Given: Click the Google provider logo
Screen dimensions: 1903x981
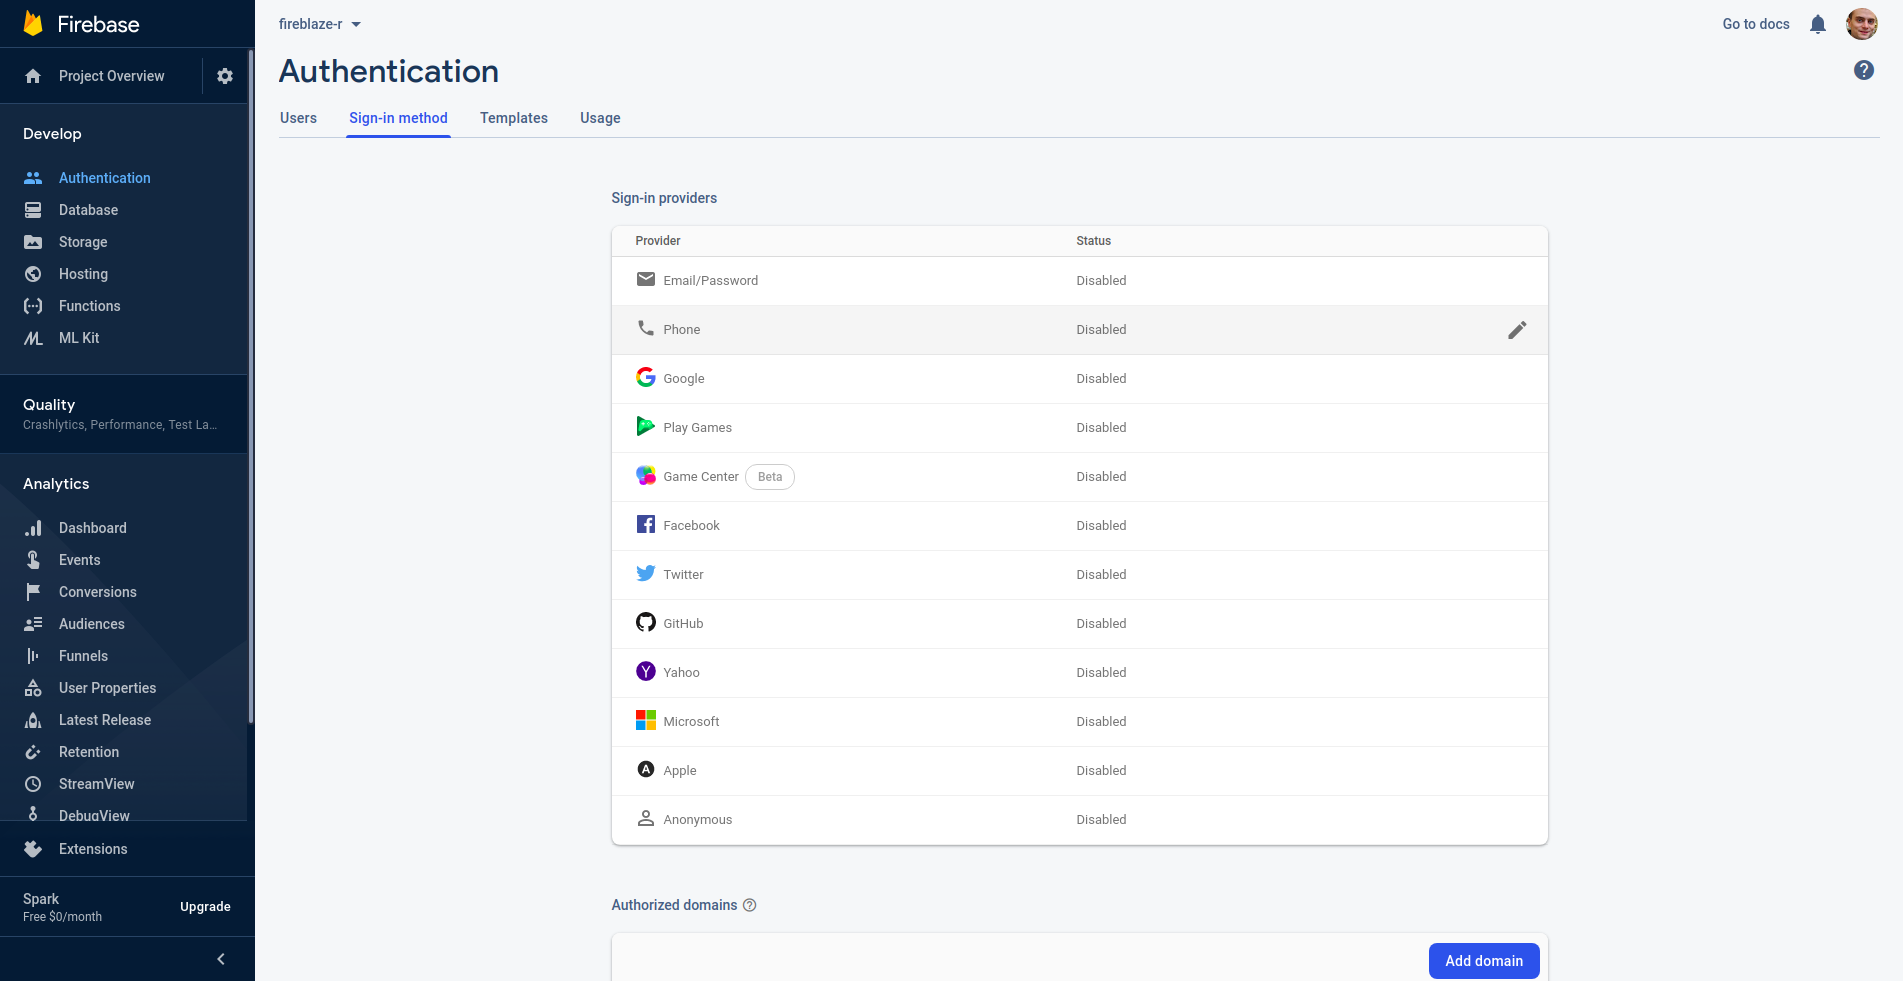Looking at the screenshot, I should pyautogui.click(x=646, y=377).
